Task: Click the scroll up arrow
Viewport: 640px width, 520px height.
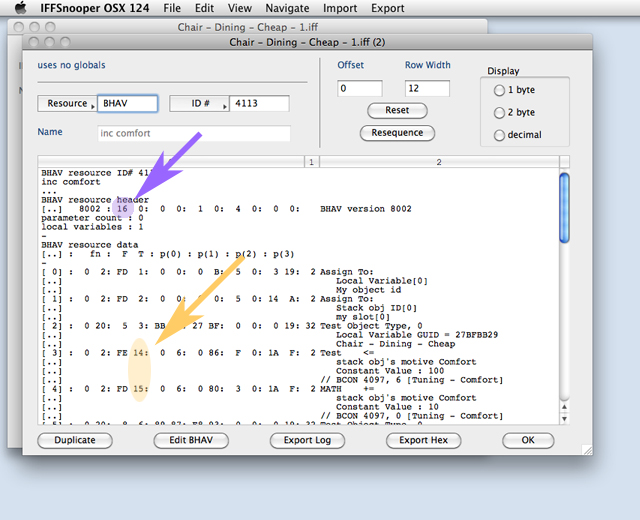Action: pos(564,407)
